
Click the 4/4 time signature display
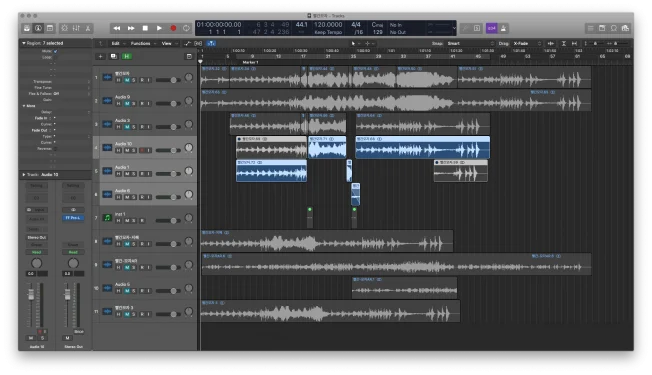click(356, 25)
